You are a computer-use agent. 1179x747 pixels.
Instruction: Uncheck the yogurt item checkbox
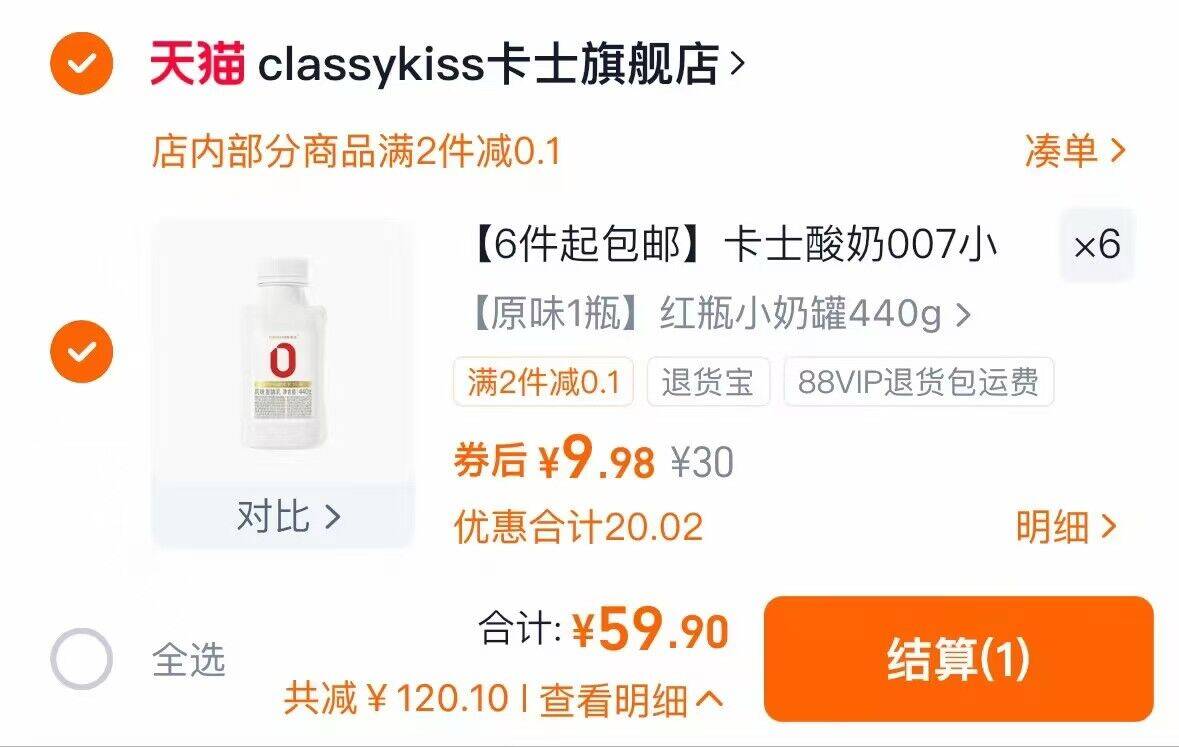tap(81, 351)
